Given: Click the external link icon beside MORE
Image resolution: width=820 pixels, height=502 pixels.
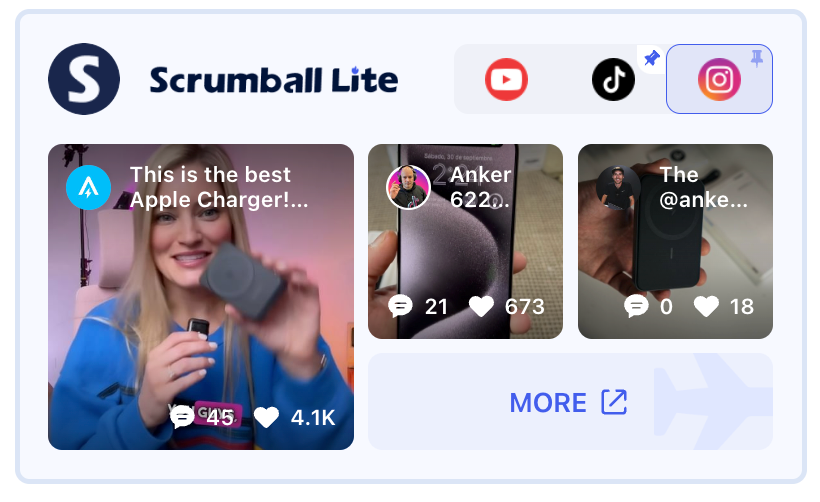Looking at the screenshot, I should [614, 402].
